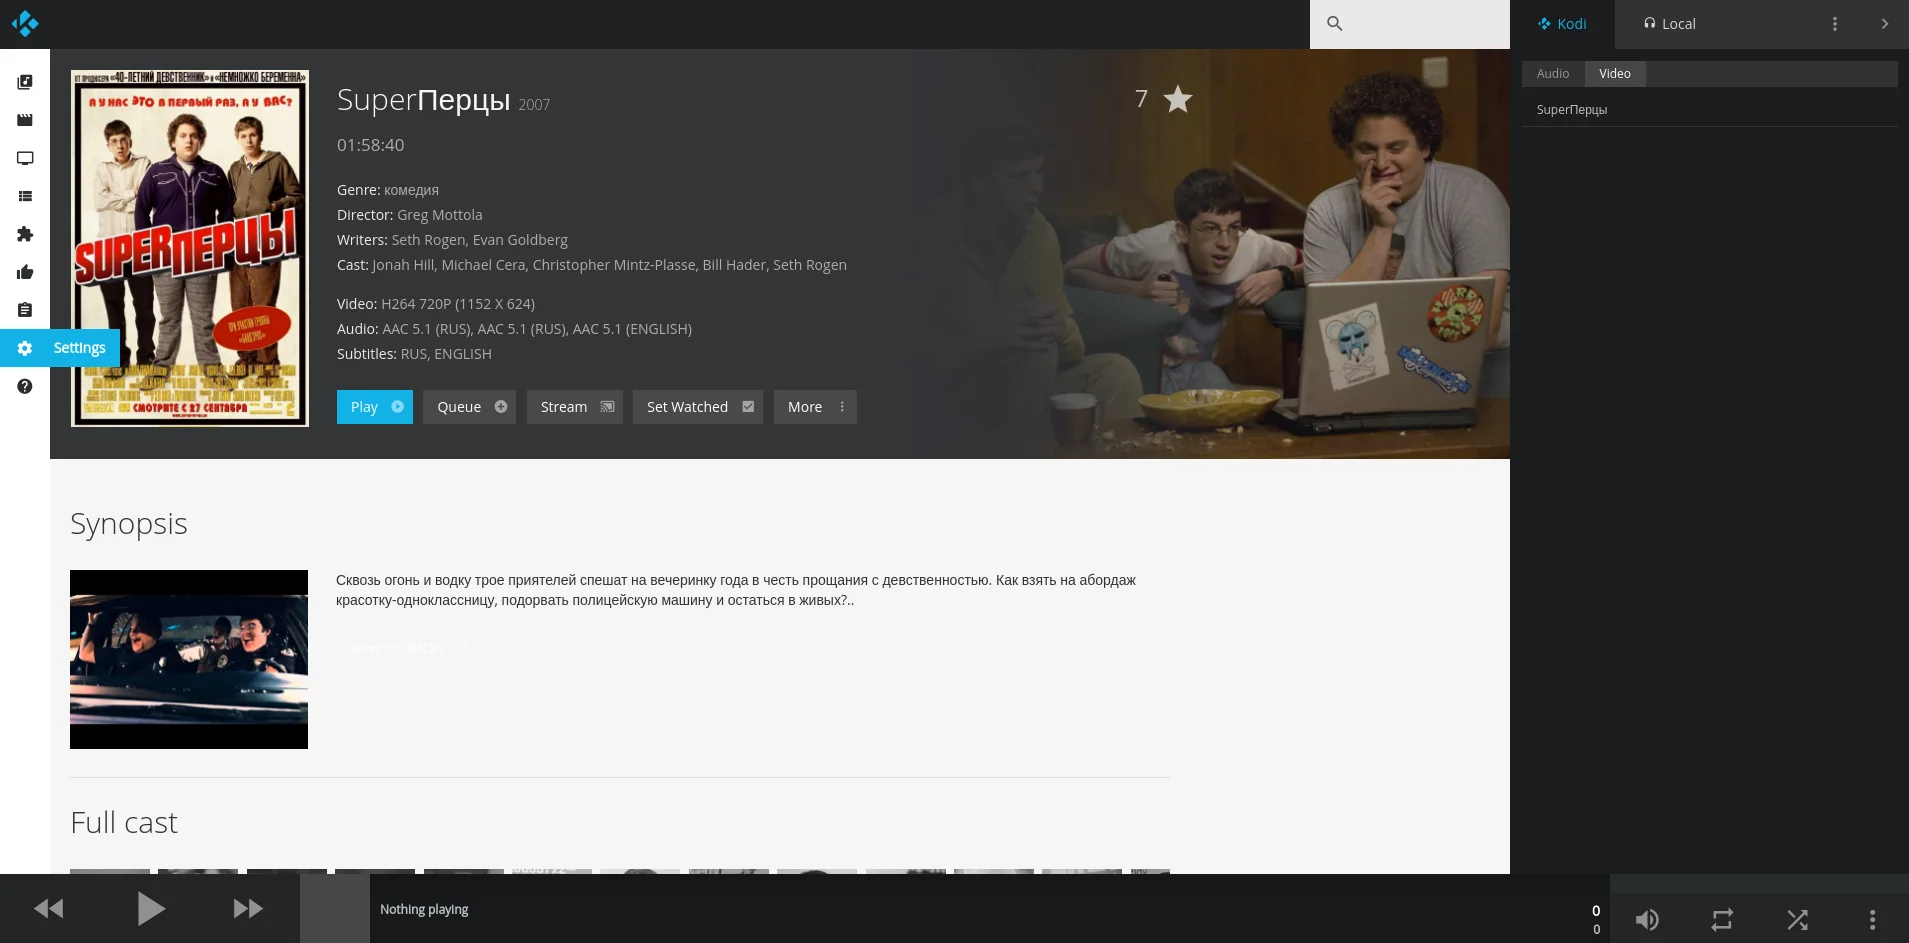Viewport: 1909px width, 943px height.
Task: Toggle shuffle mode
Action: [x=1797, y=919]
